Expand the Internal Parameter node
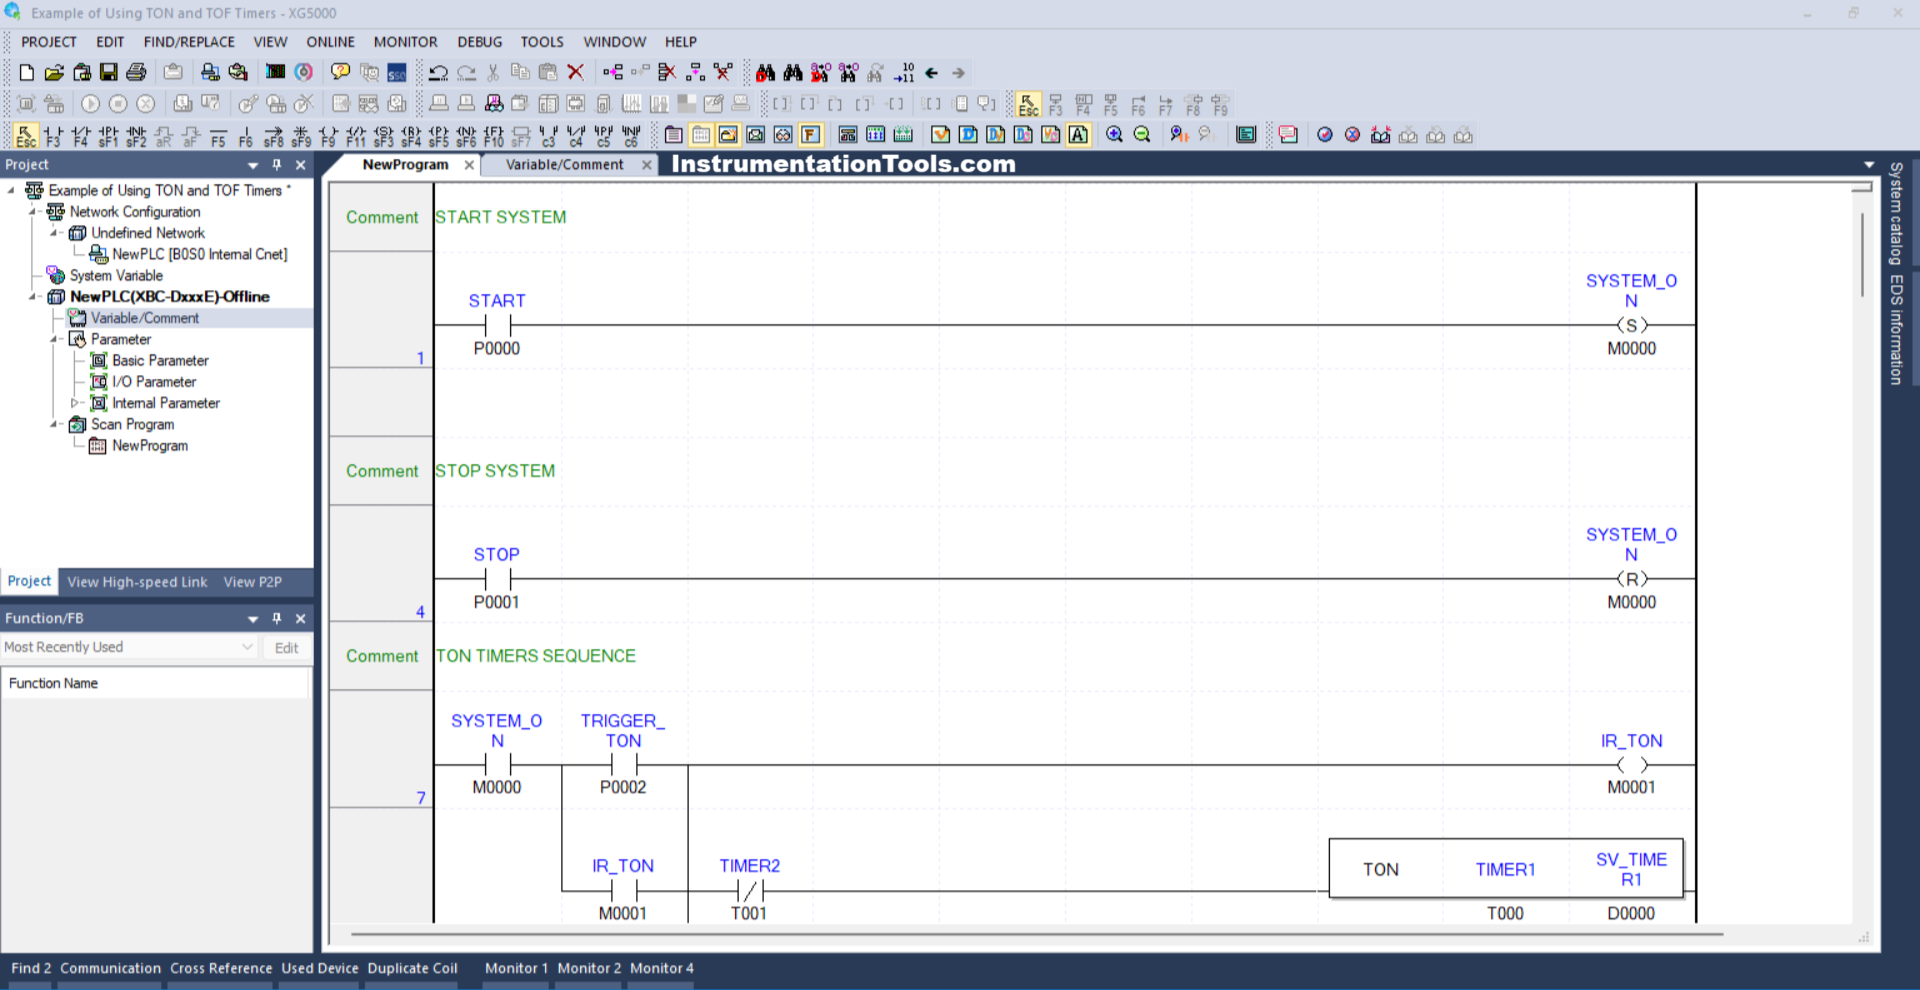 point(75,403)
